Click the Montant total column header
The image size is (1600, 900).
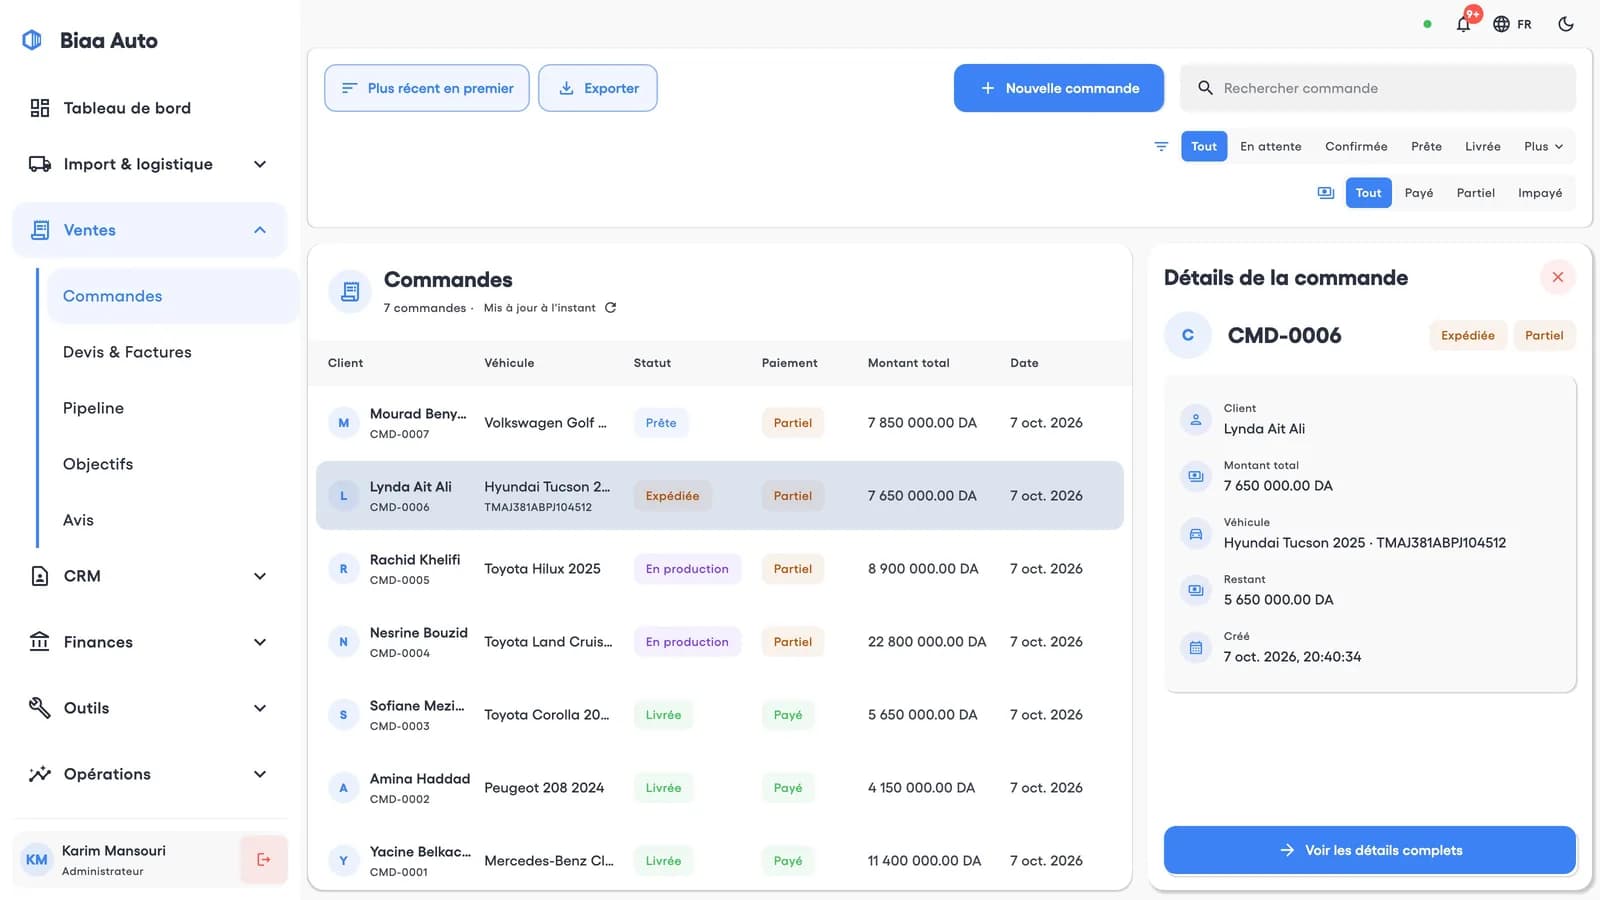(908, 363)
